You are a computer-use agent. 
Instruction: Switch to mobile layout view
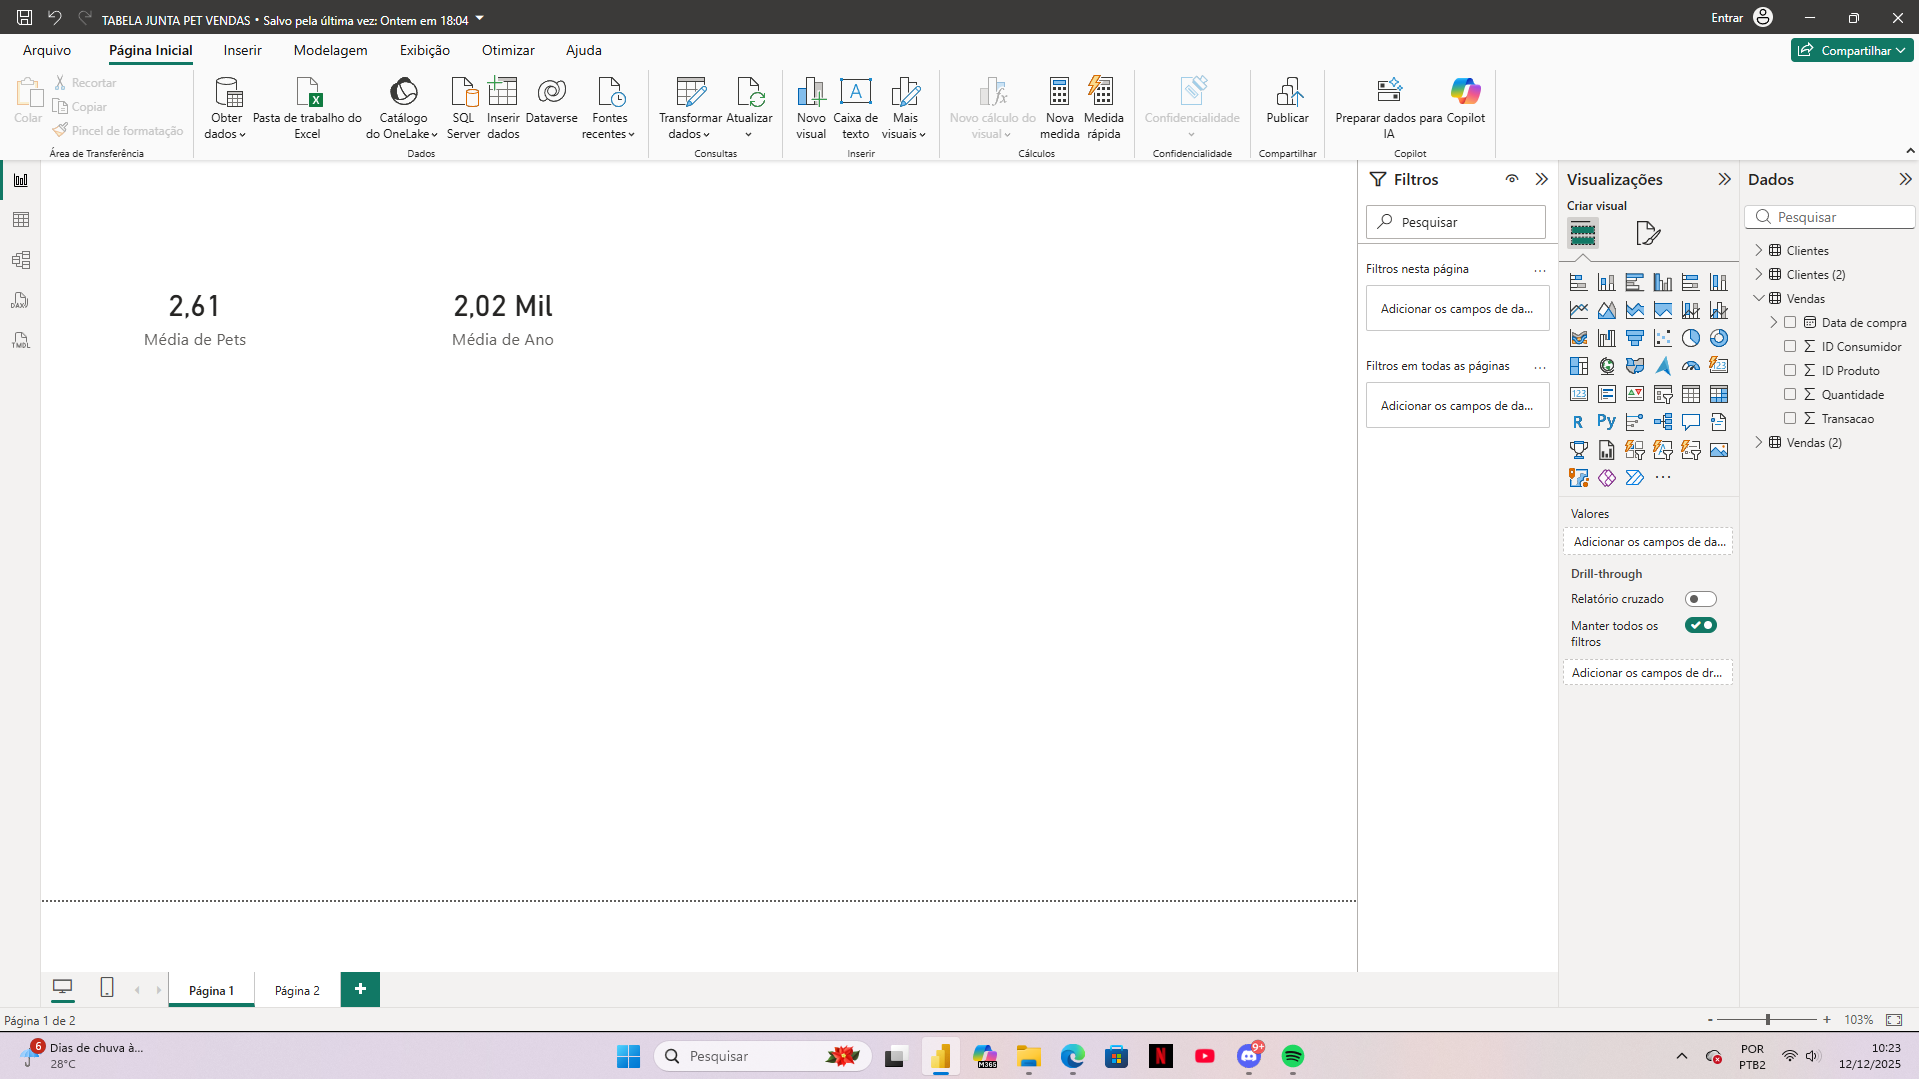[x=107, y=988]
